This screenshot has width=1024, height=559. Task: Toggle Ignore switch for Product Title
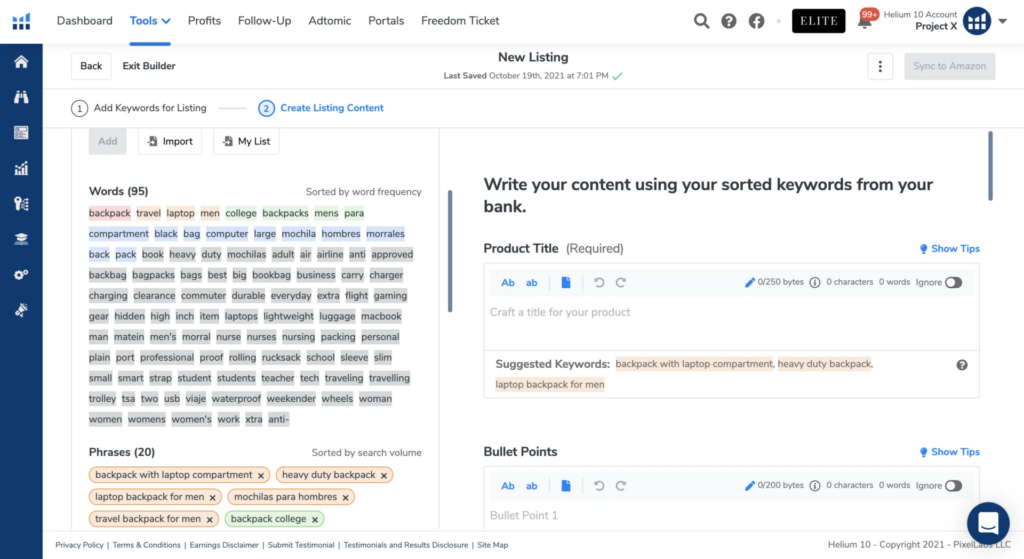click(953, 283)
